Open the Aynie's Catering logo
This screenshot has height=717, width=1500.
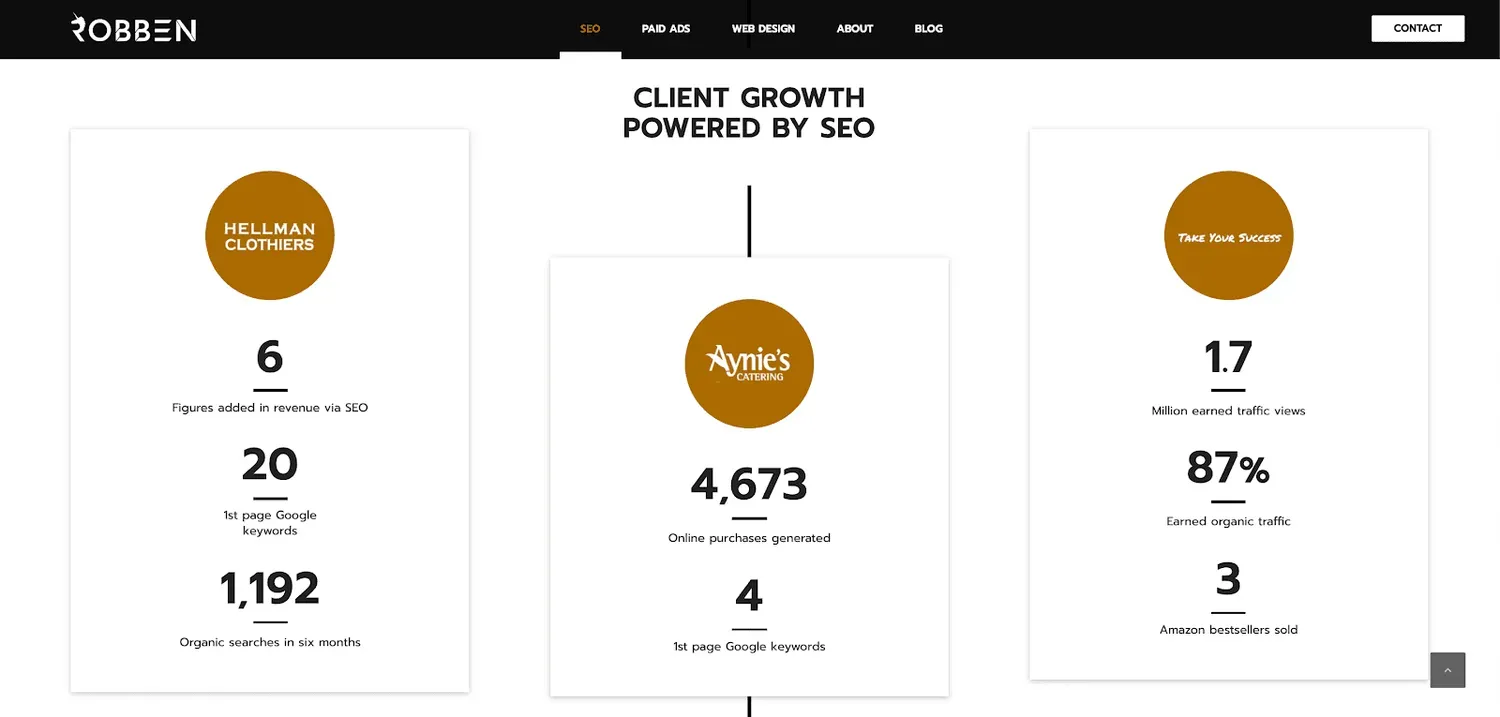point(749,363)
